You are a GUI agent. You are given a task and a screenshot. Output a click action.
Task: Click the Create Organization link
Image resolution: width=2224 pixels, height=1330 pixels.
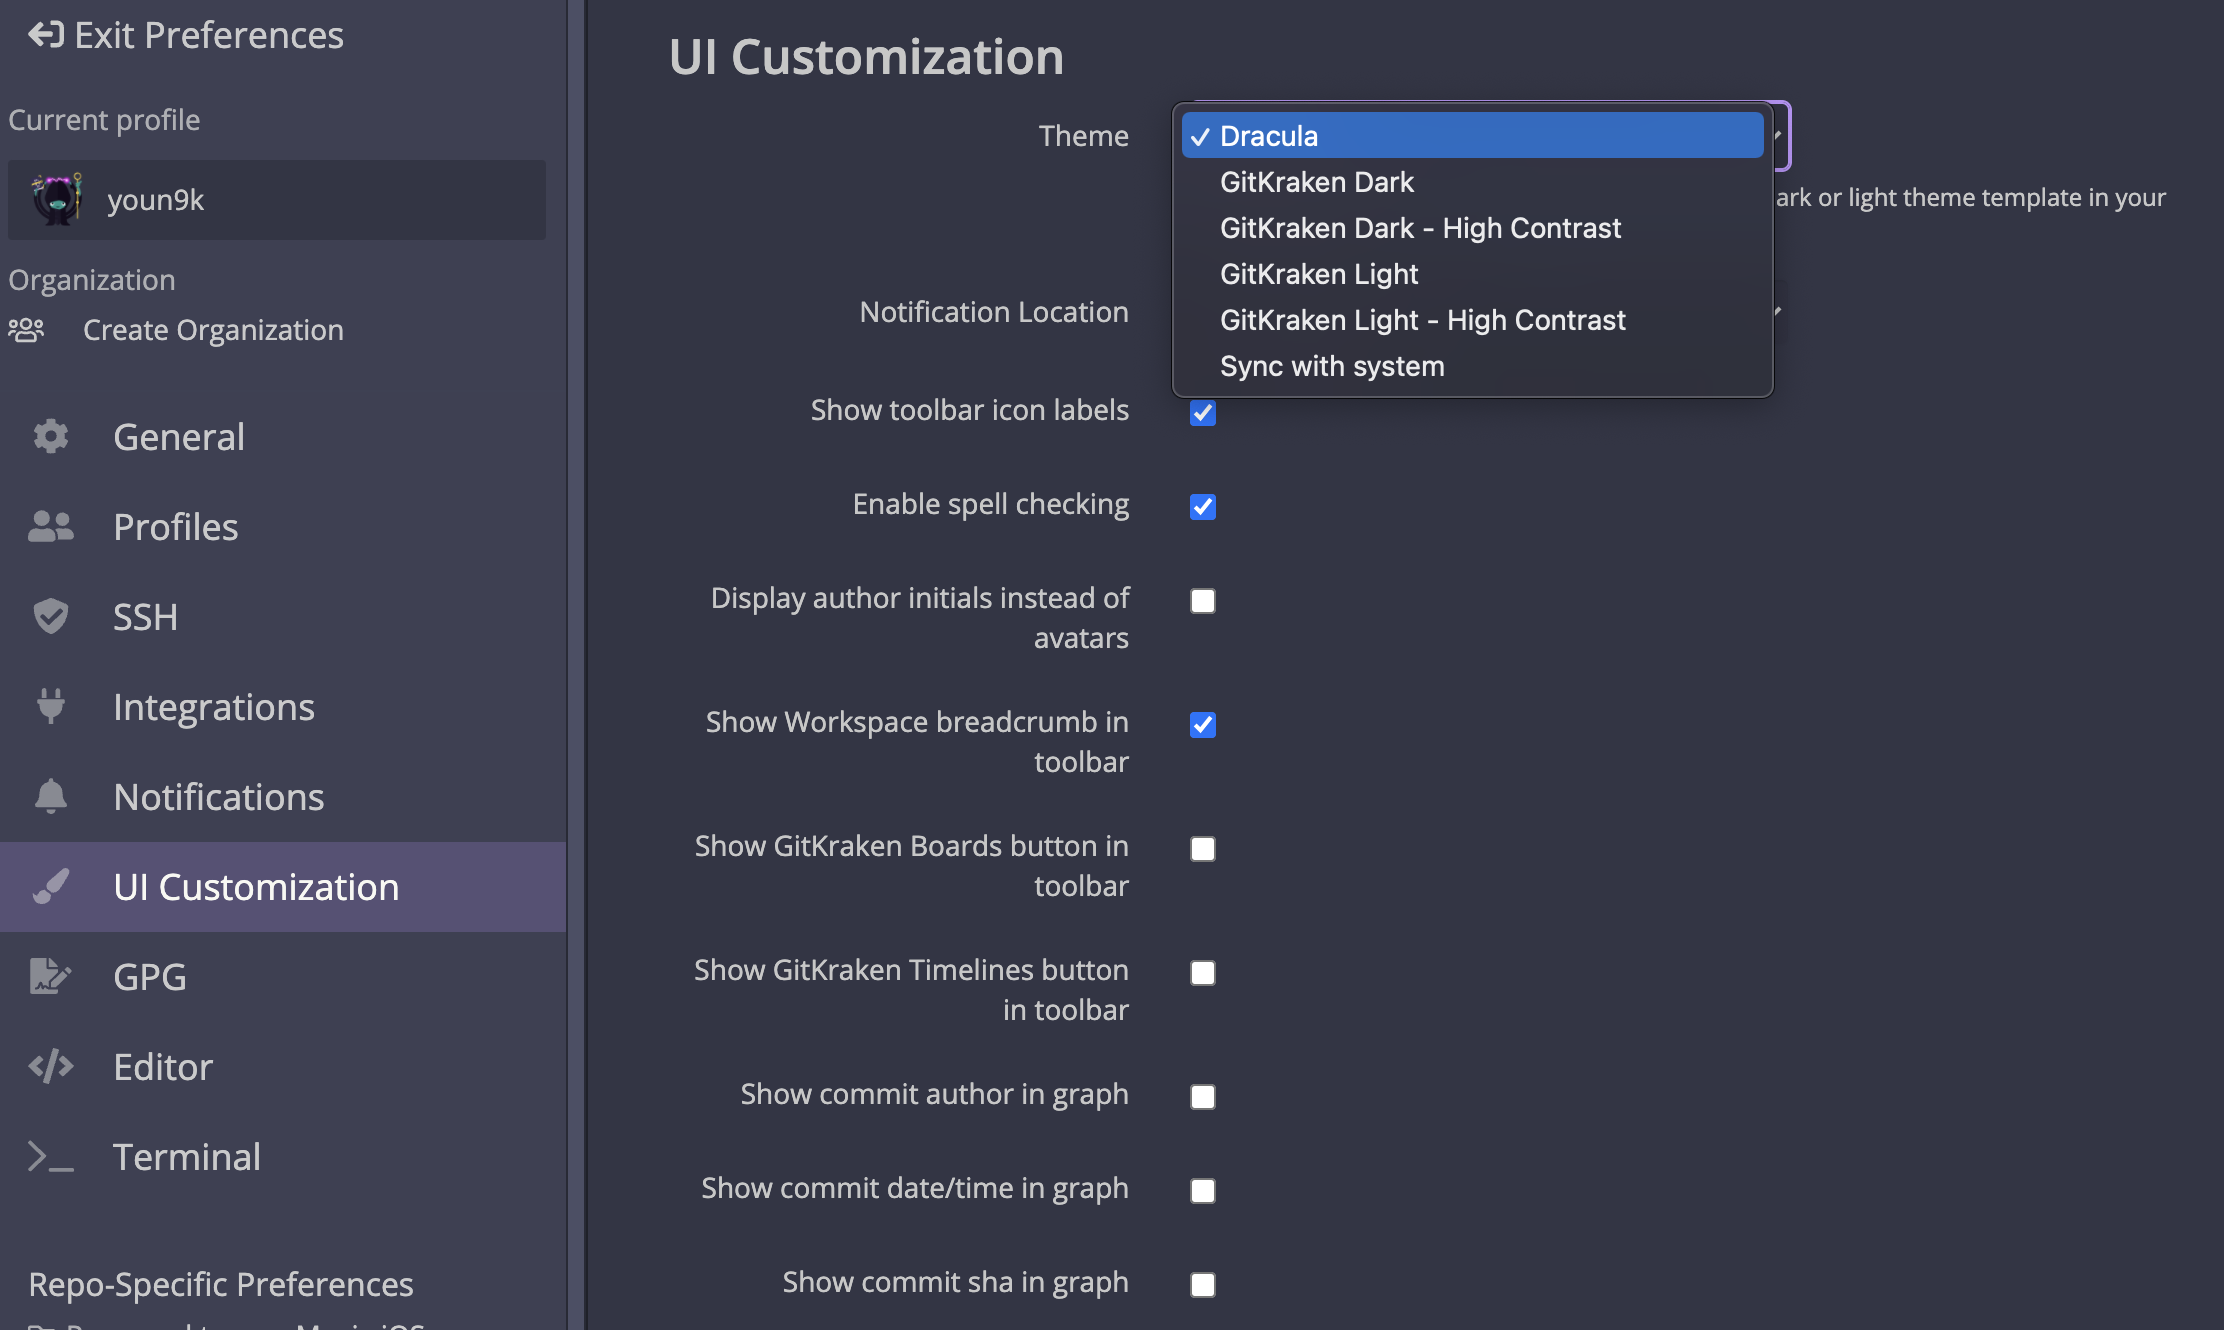212,330
